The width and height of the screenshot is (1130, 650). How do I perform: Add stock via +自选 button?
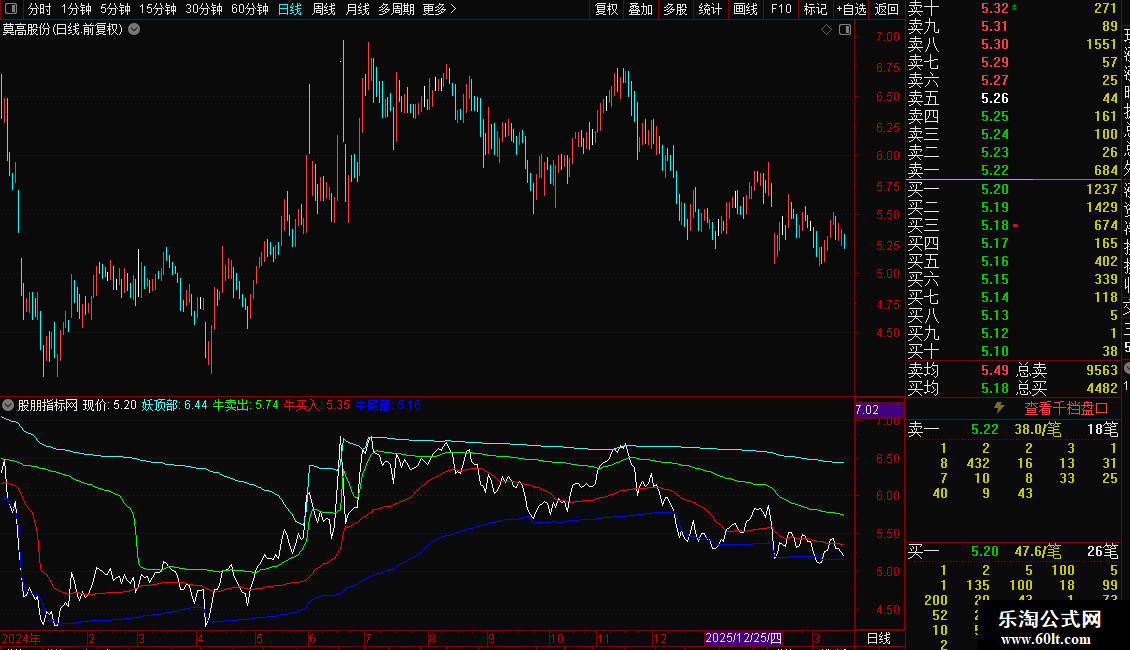(851, 9)
